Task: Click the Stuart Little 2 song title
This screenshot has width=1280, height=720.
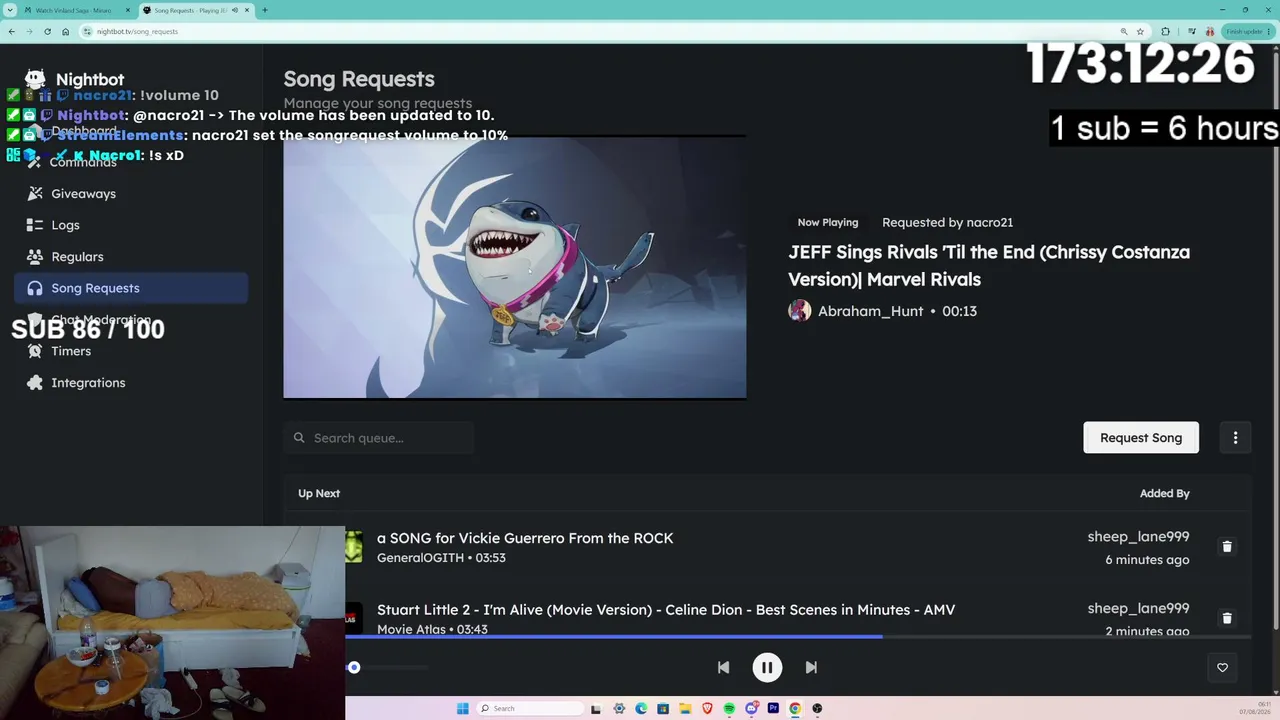Action: click(666, 609)
